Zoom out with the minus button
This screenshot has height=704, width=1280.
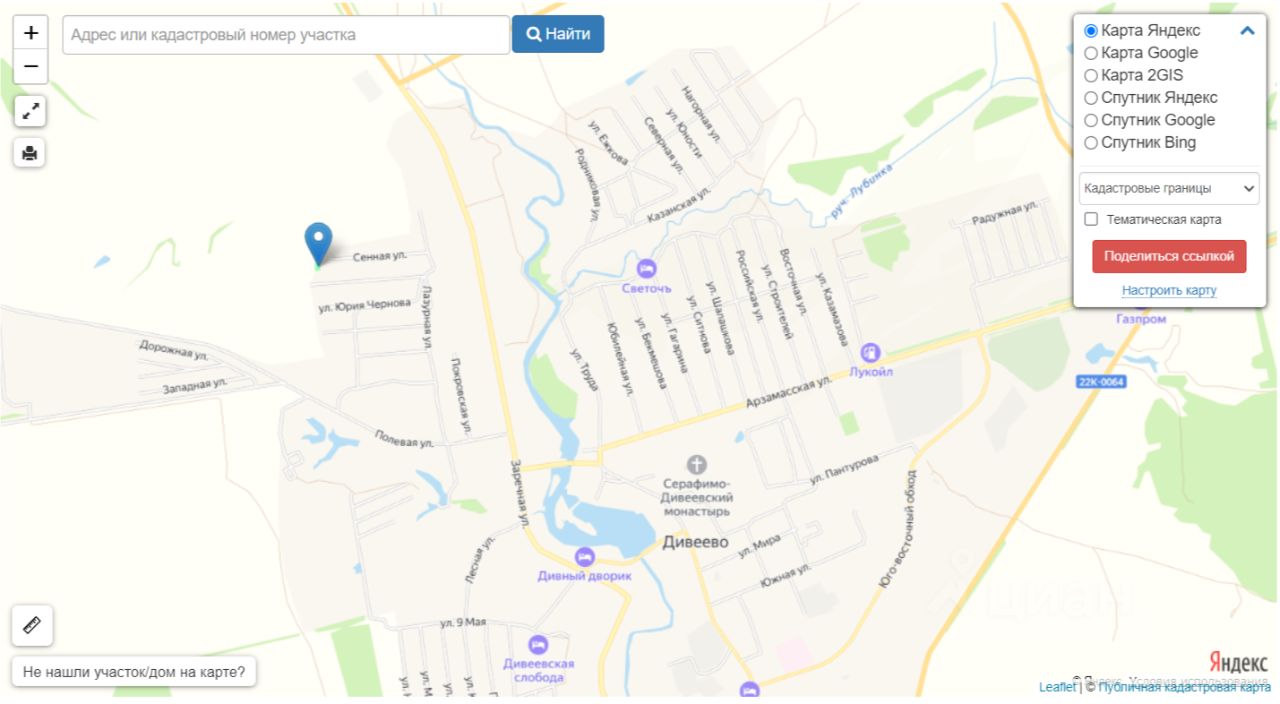pos(31,67)
